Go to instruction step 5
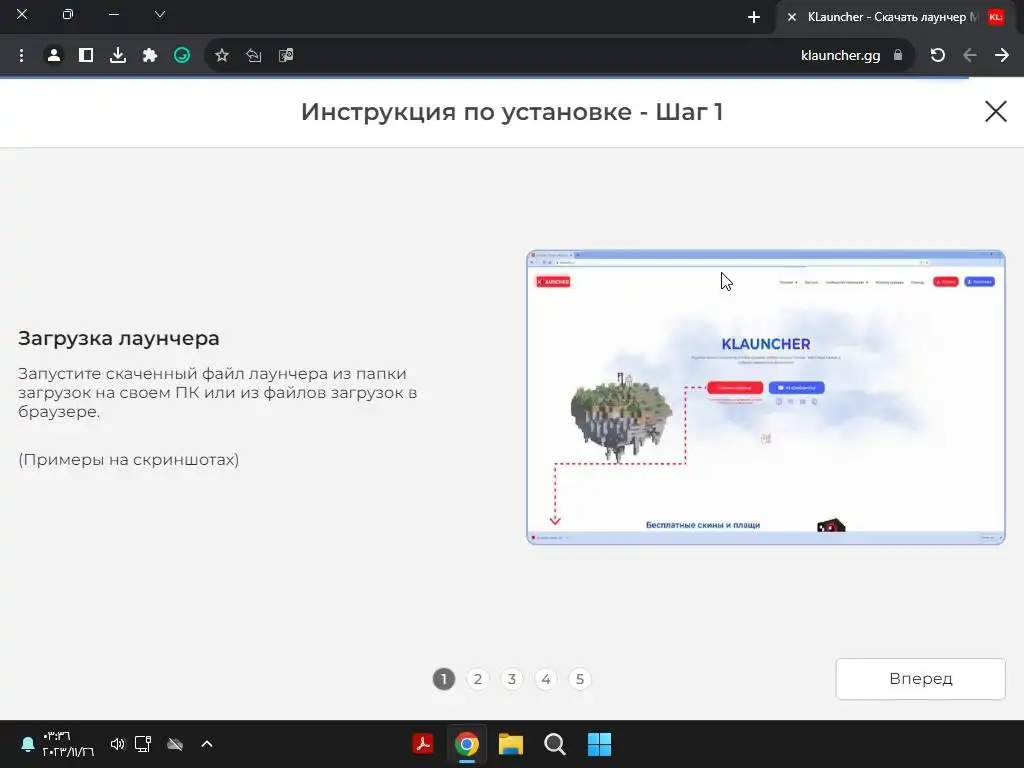1024x768 pixels. point(580,679)
